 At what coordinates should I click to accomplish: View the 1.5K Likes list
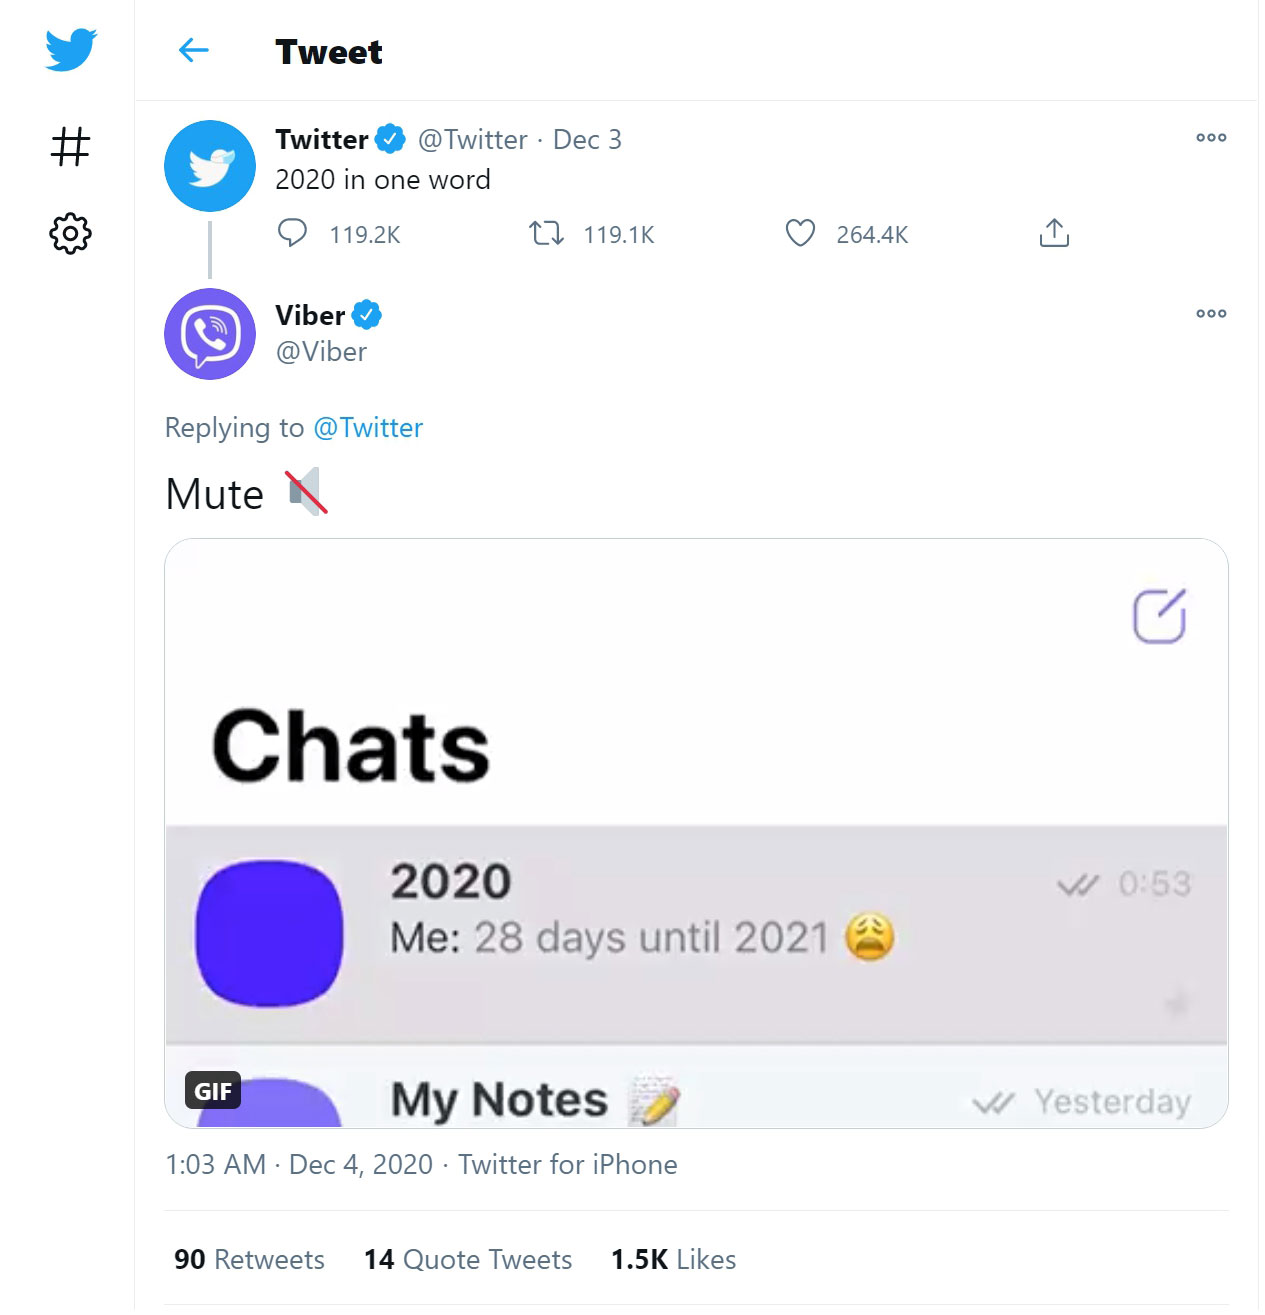click(x=673, y=1260)
